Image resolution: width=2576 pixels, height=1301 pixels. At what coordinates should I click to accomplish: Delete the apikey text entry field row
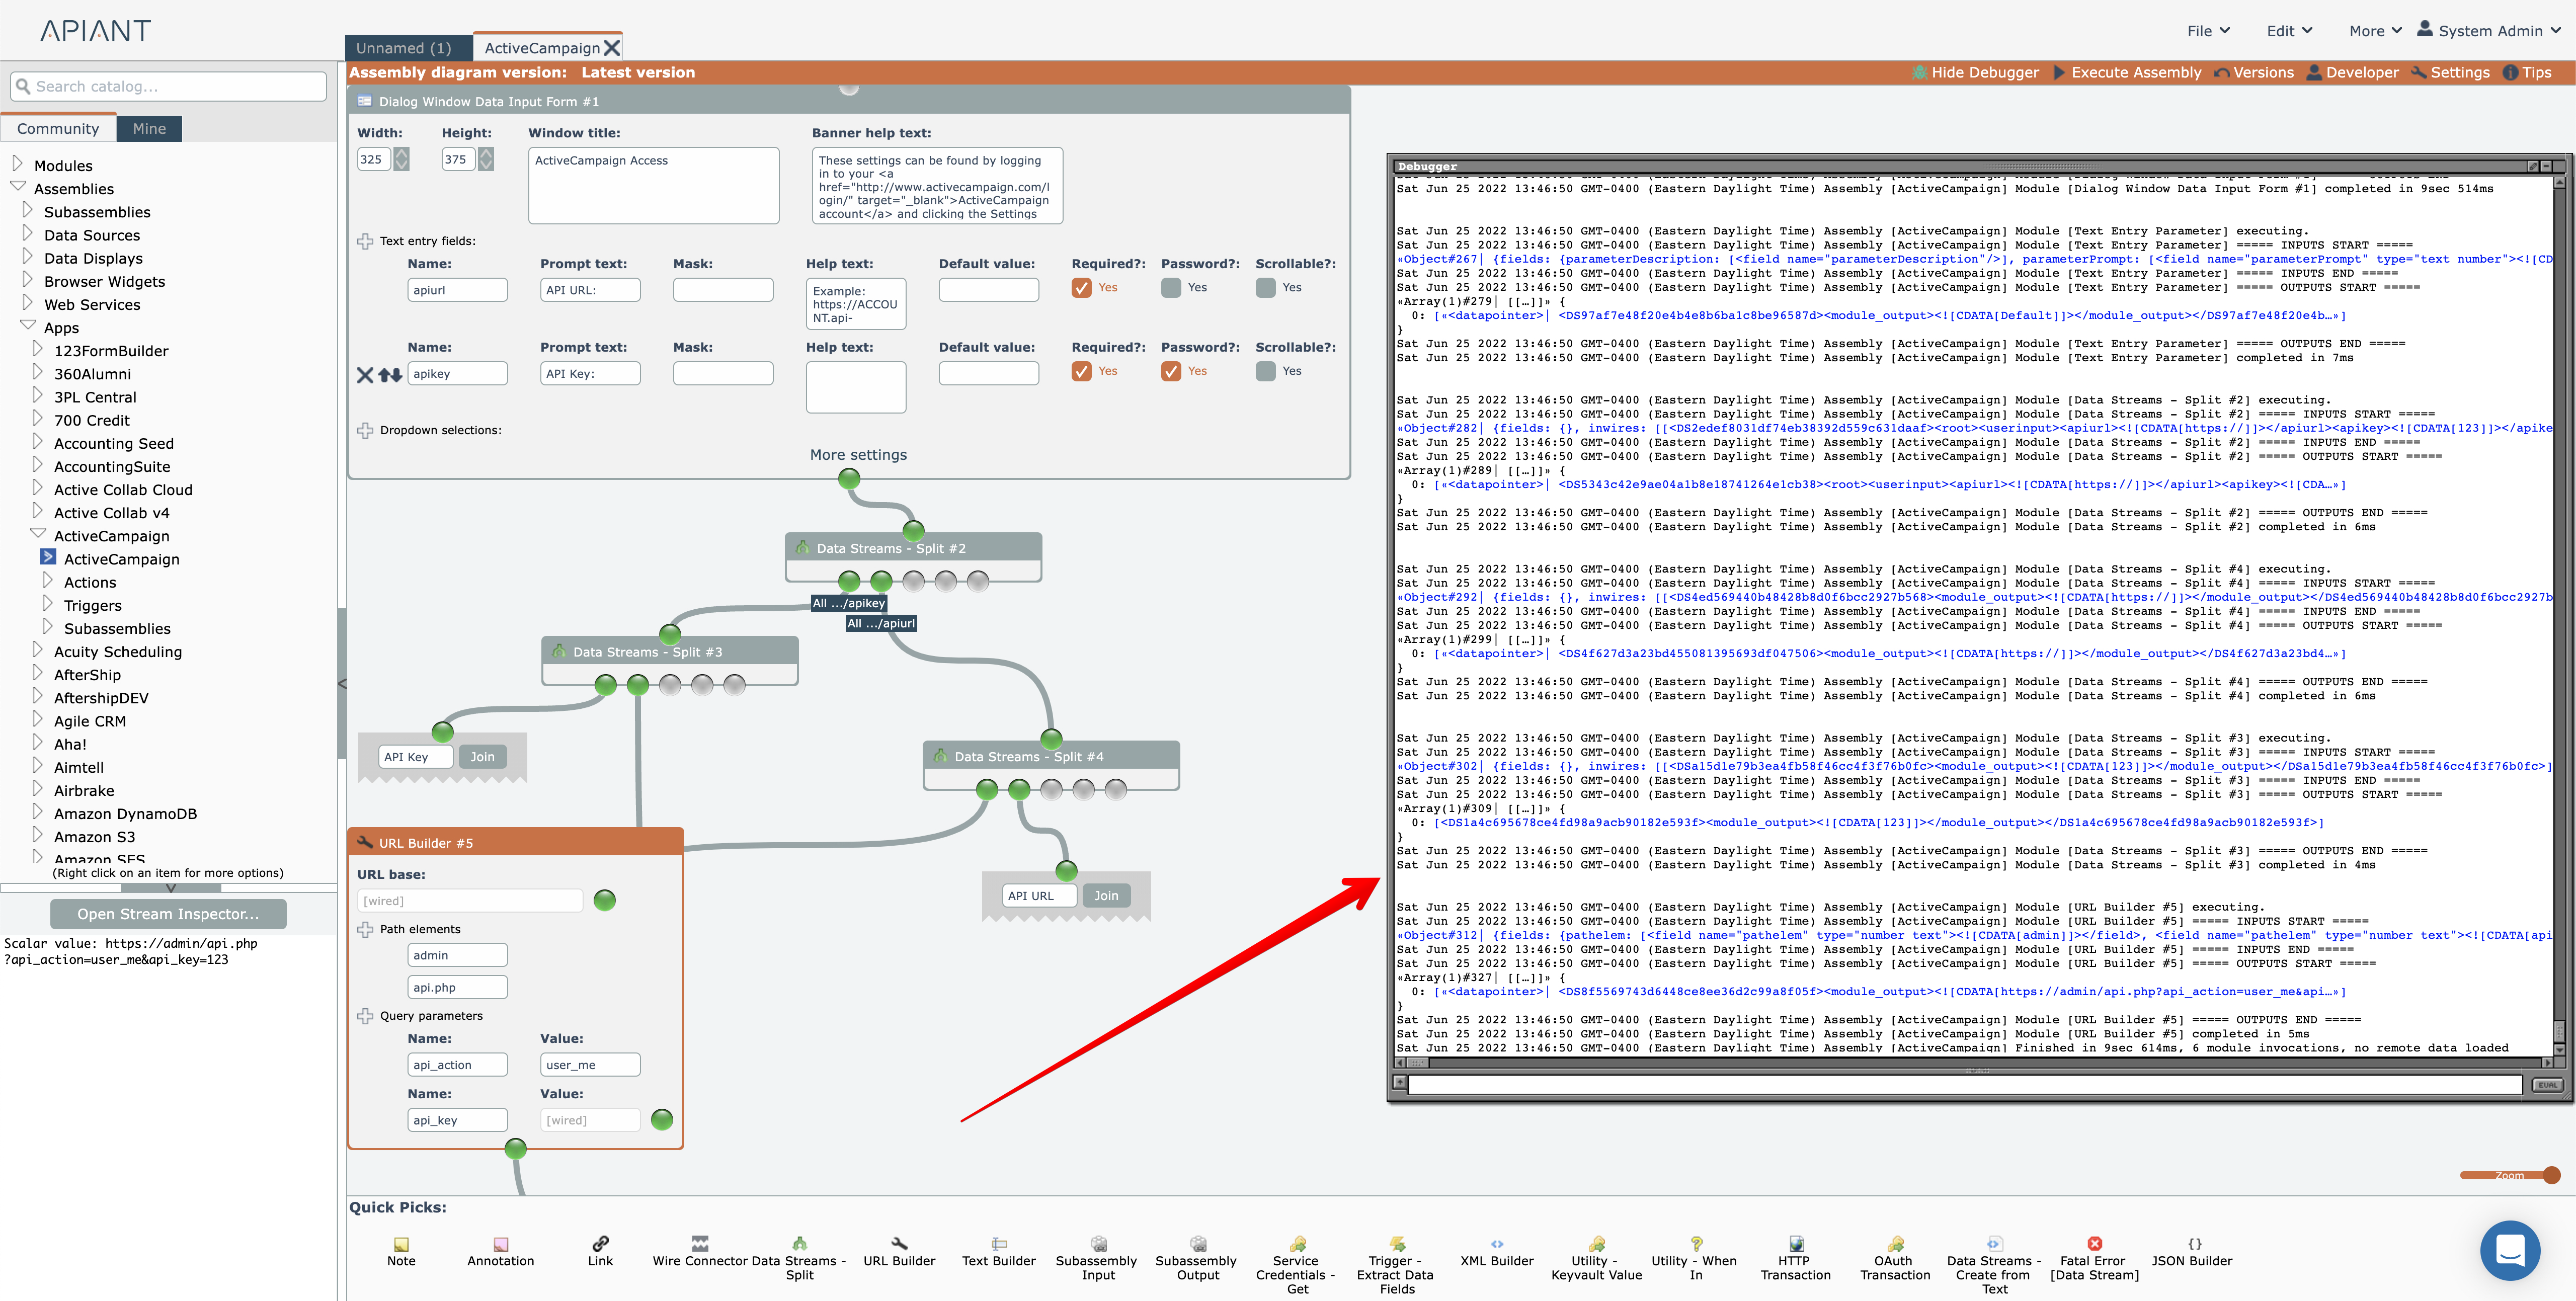click(x=365, y=375)
